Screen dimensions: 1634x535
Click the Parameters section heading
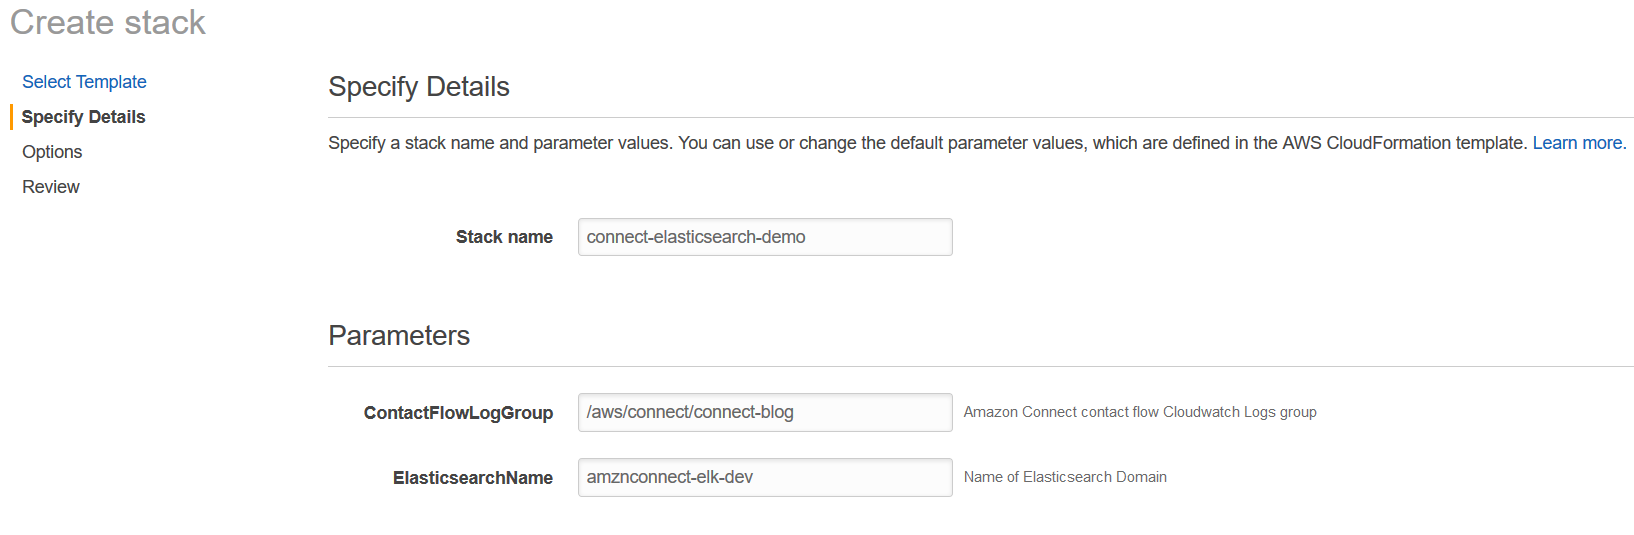tap(399, 335)
